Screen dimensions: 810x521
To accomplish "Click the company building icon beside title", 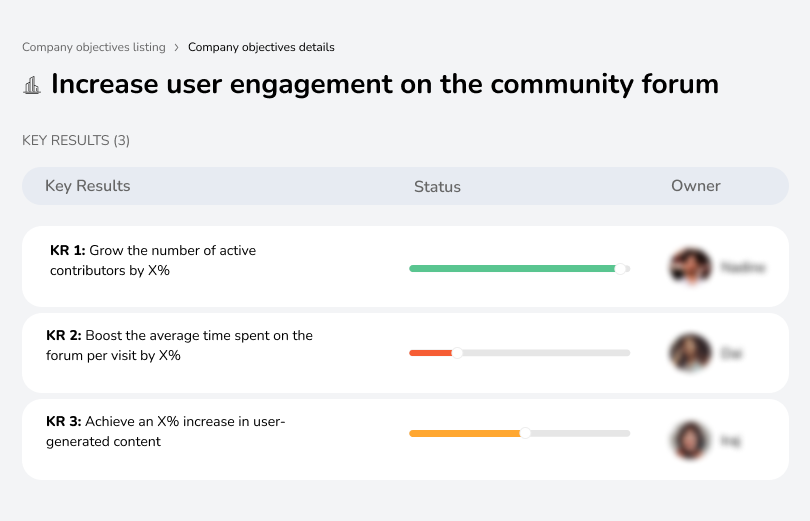I will (32, 85).
